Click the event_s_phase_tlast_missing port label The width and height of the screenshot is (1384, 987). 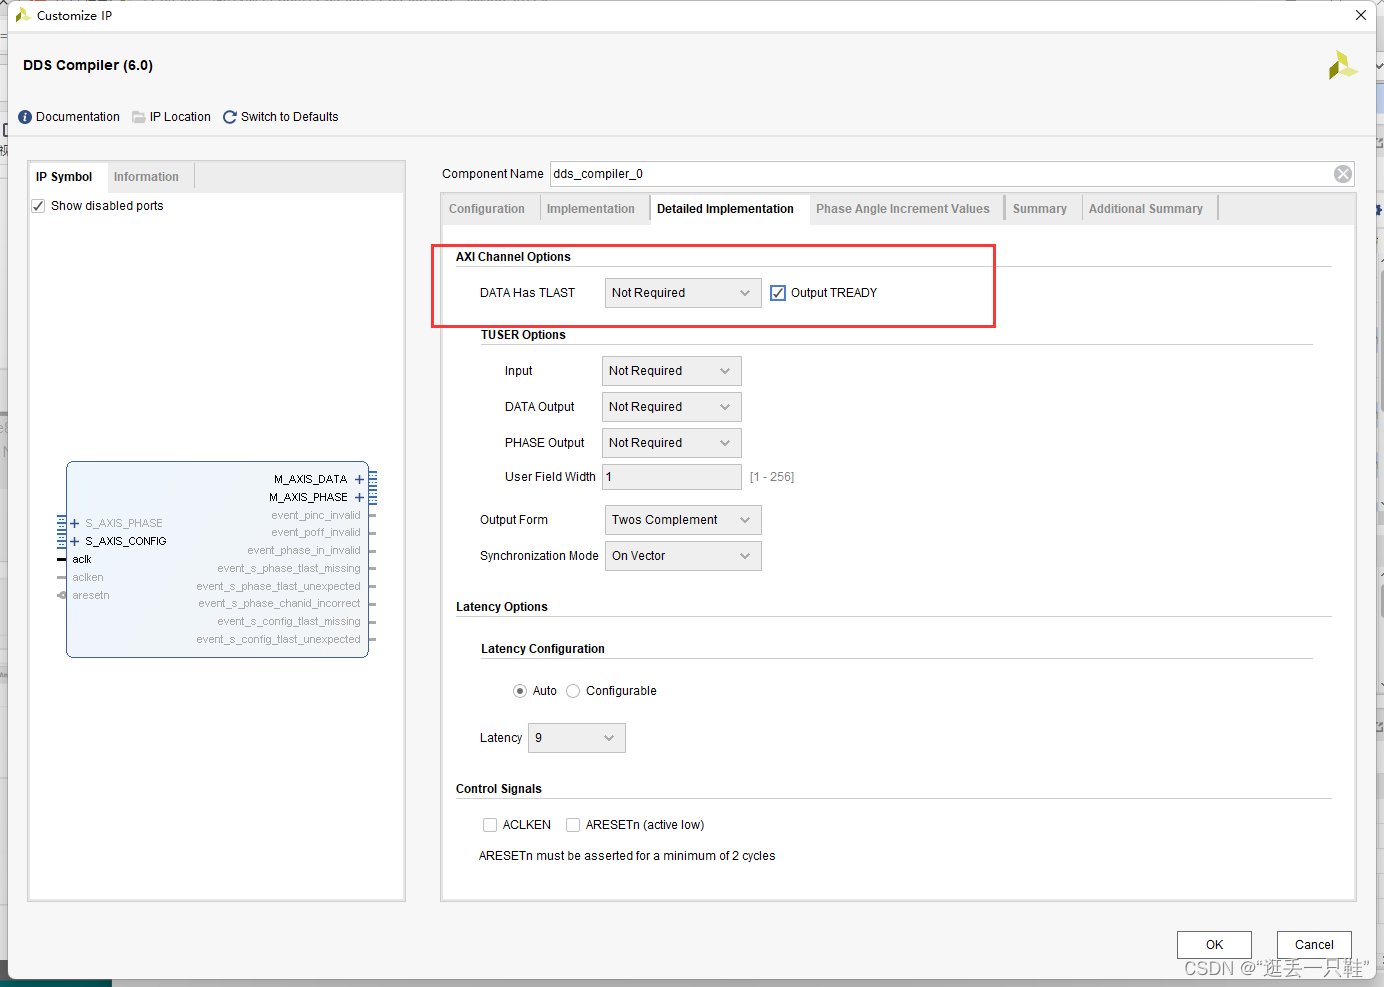pos(289,568)
